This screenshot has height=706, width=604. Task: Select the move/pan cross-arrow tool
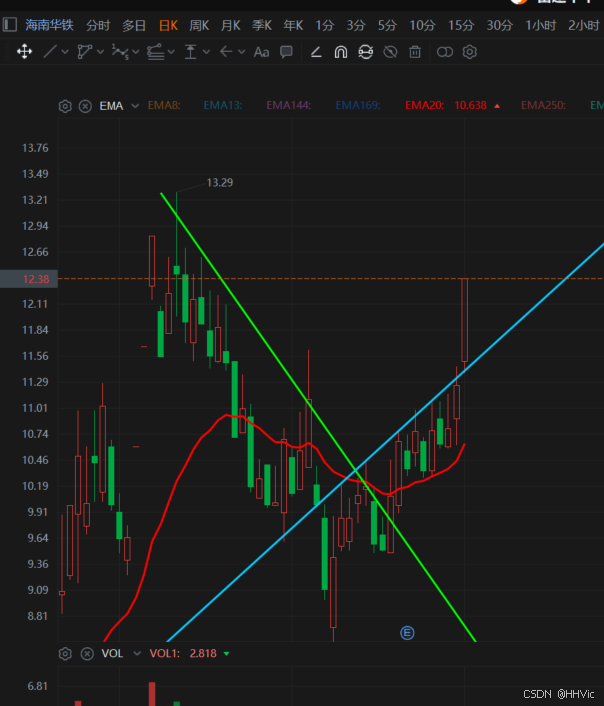pos(24,52)
